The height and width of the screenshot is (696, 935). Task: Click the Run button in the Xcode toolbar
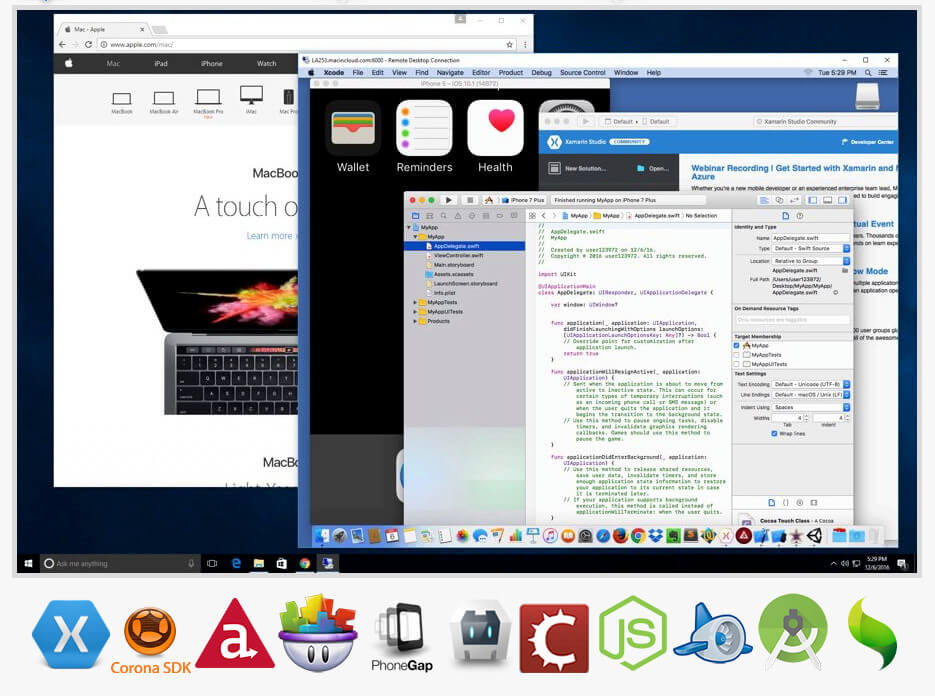[448, 200]
